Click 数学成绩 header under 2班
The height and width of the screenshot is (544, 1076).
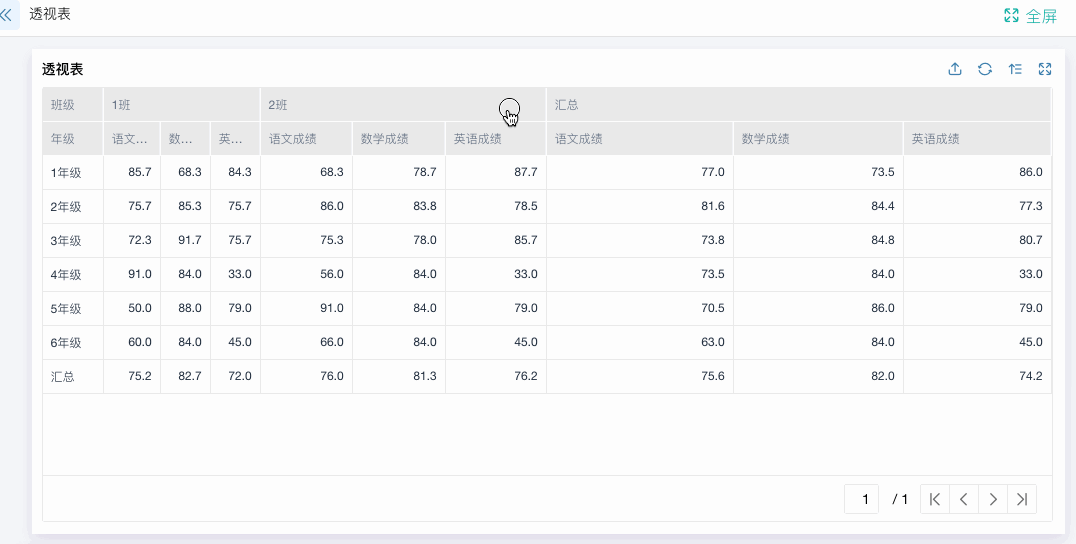pyautogui.click(x=398, y=139)
